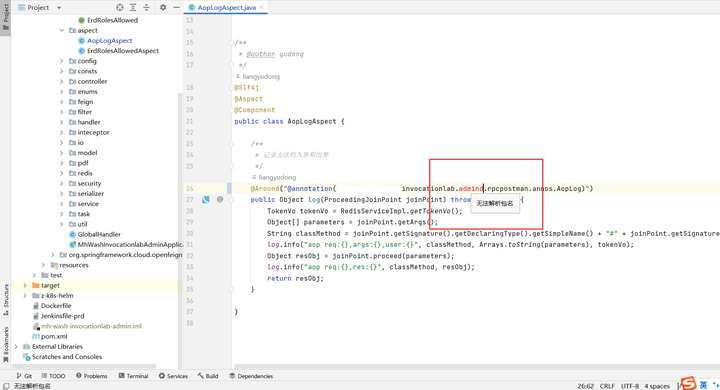Viewport: 720px width, 390px height.
Task: Change CRLF line separator in status bar
Action: [x=607, y=386]
